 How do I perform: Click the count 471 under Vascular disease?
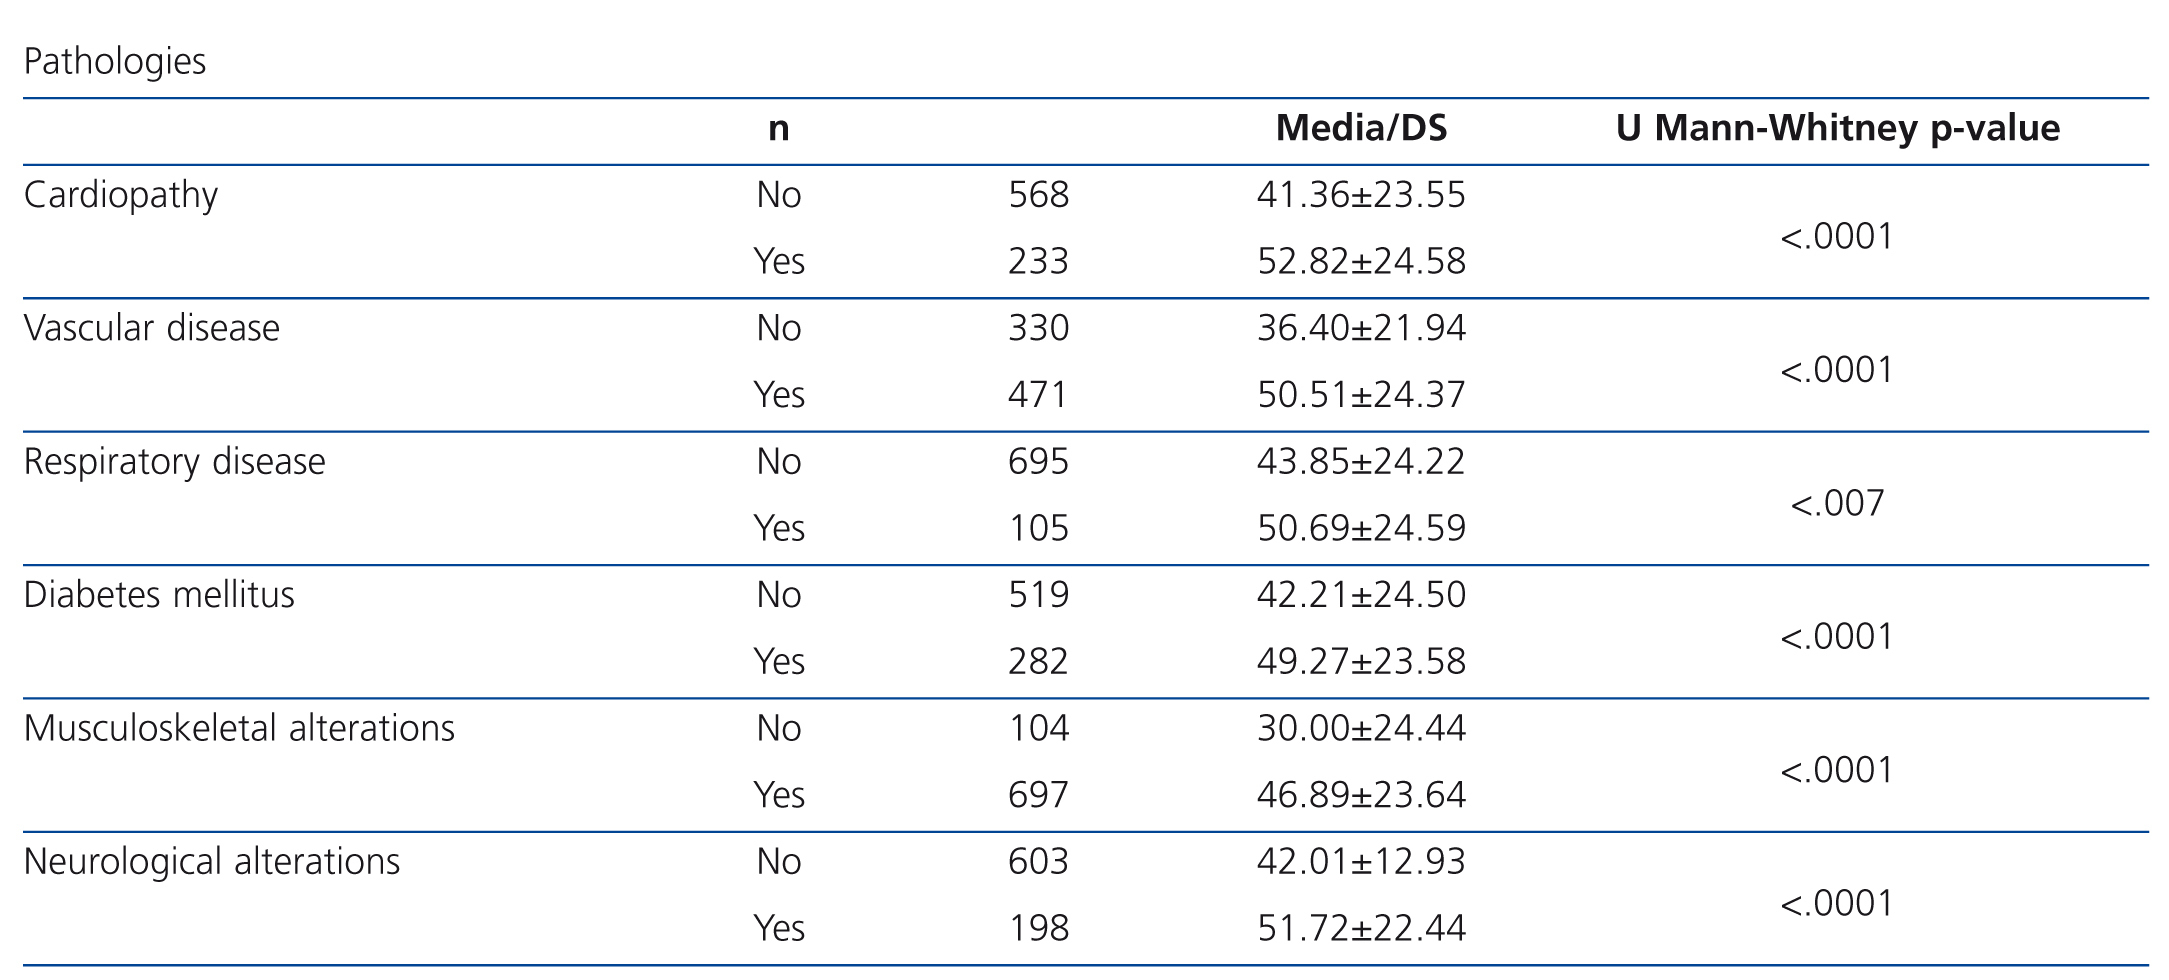click(x=1038, y=395)
